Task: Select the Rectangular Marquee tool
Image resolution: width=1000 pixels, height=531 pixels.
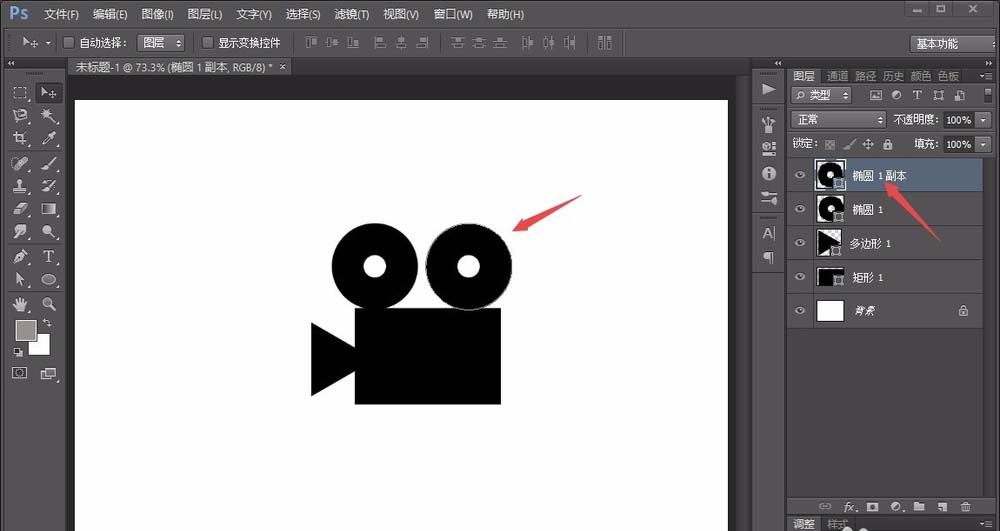Action: pos(20,93)
